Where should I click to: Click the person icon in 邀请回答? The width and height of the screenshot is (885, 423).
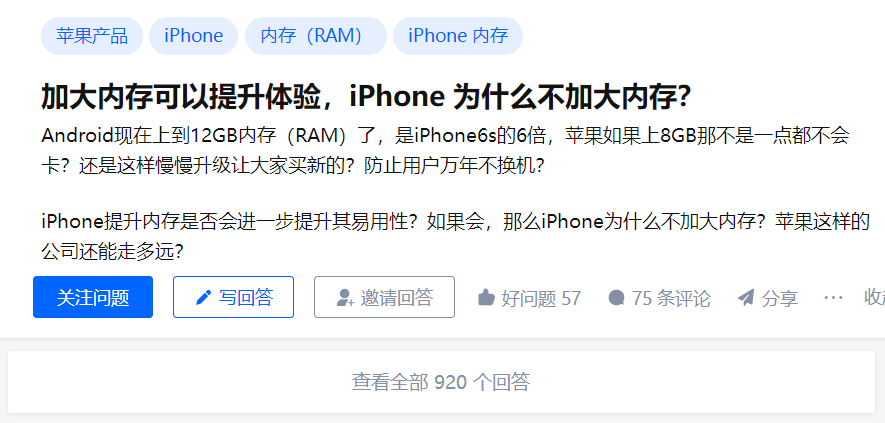click(345, 298)
